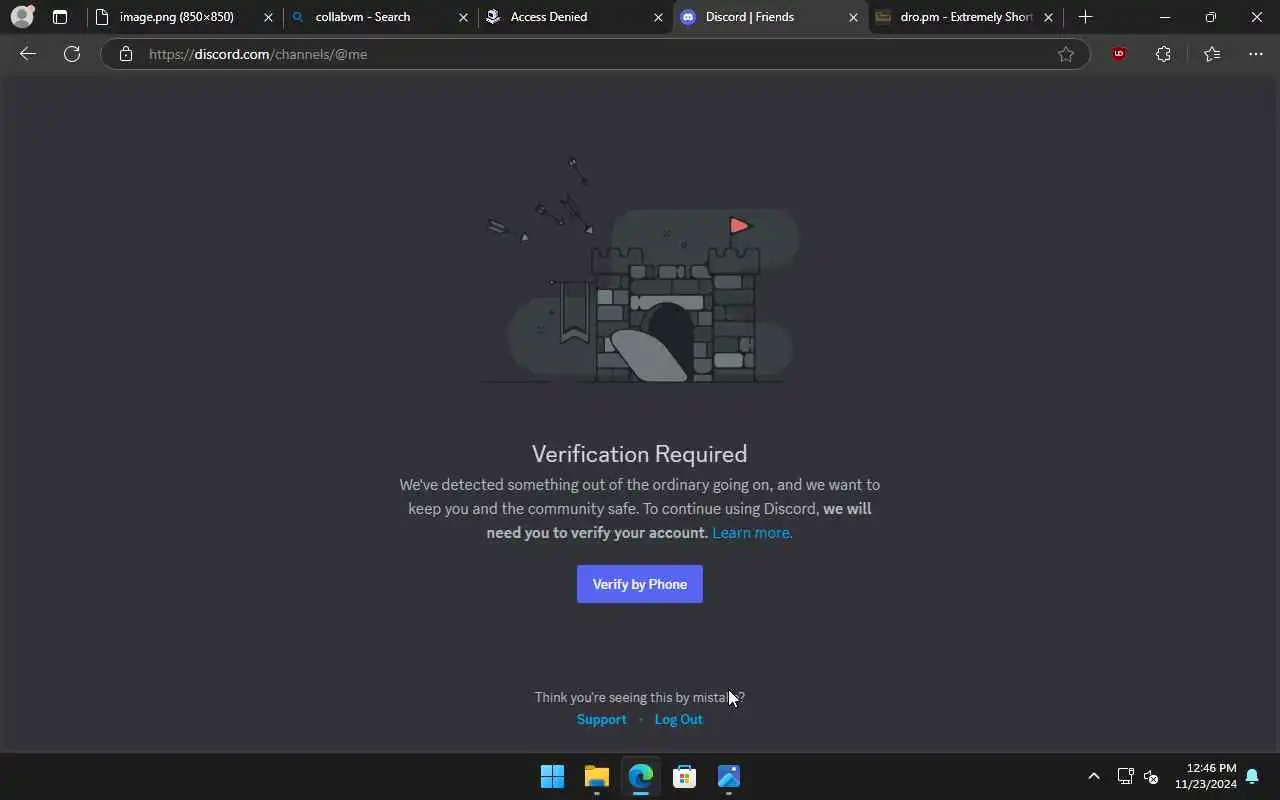
Task: Open the Extensions puzzle icon
Action: point(1163,54)
